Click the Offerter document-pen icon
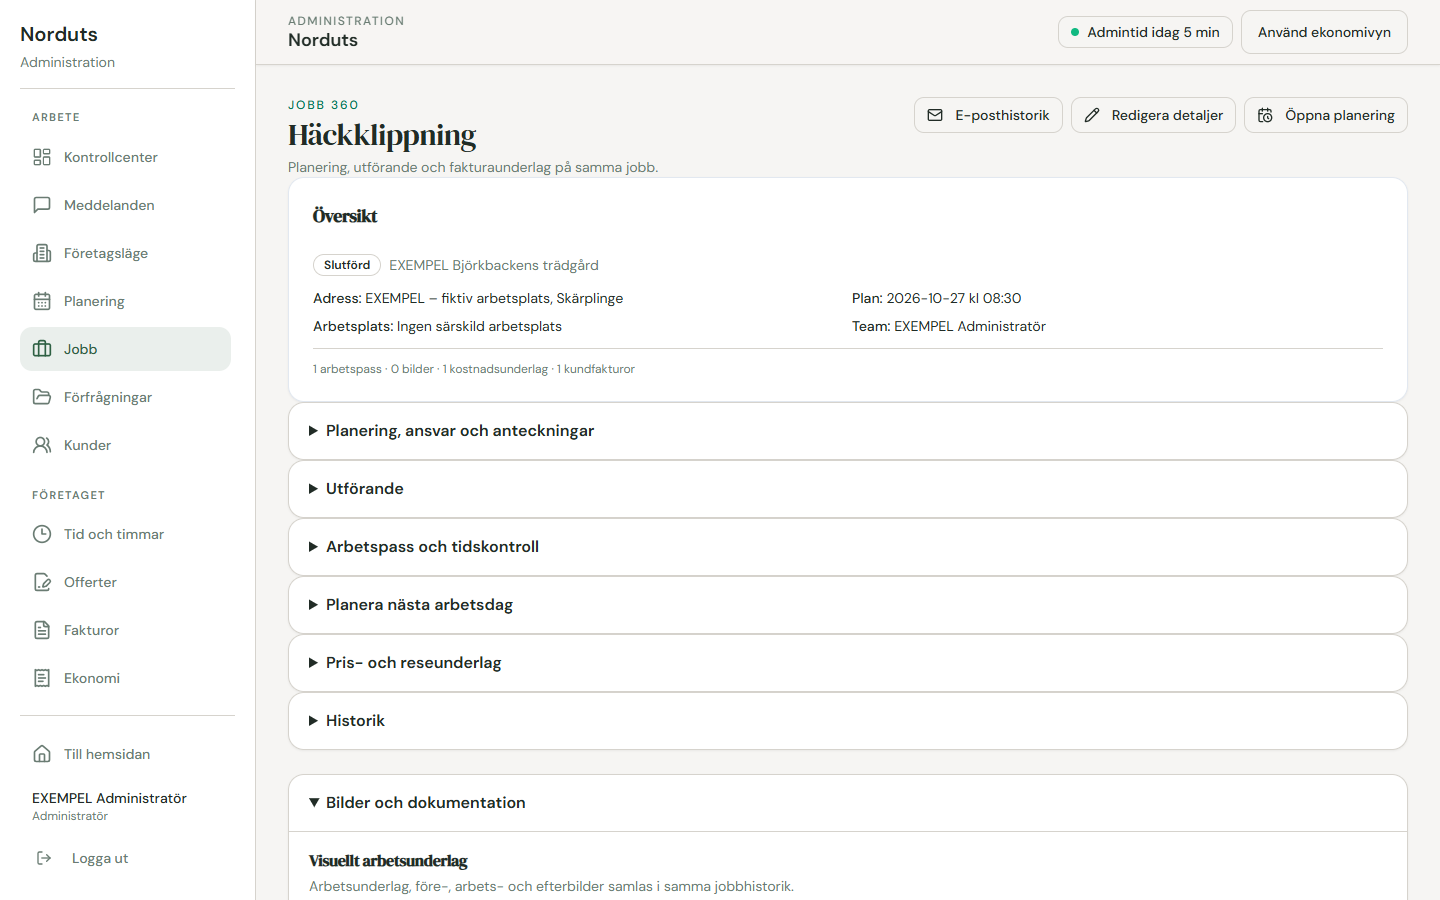The image size is (1440, 900). pos(42,582)
